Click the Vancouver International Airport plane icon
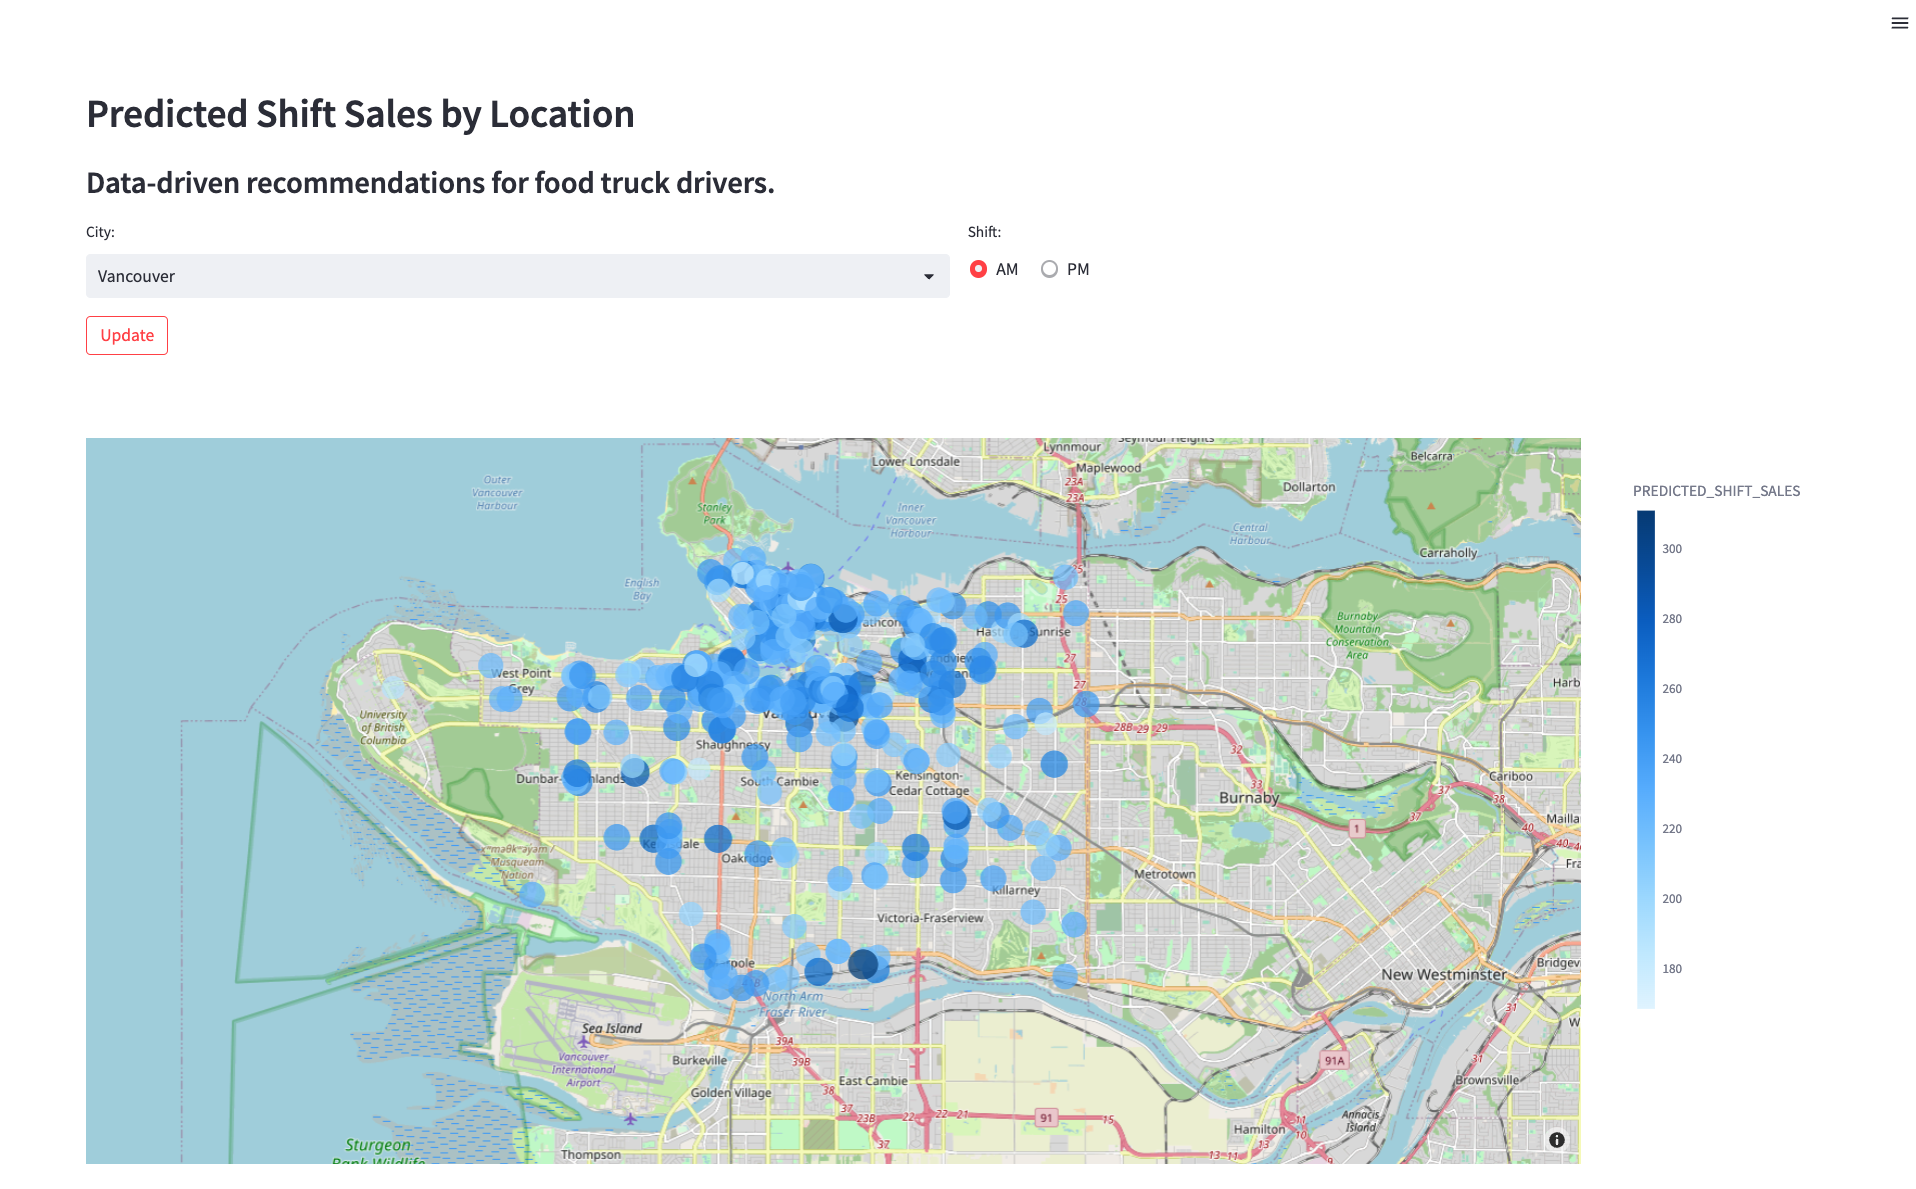Image resolution: width=1916 pixels, height=1189 pixels. click(x=583, y=1041)
